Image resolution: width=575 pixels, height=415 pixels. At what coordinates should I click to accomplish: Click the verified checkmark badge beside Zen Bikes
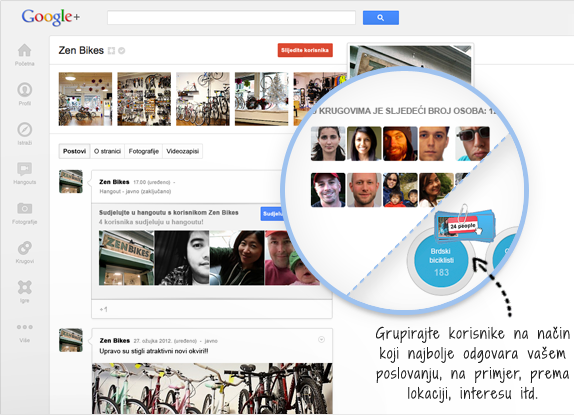(x=122, y=51)
